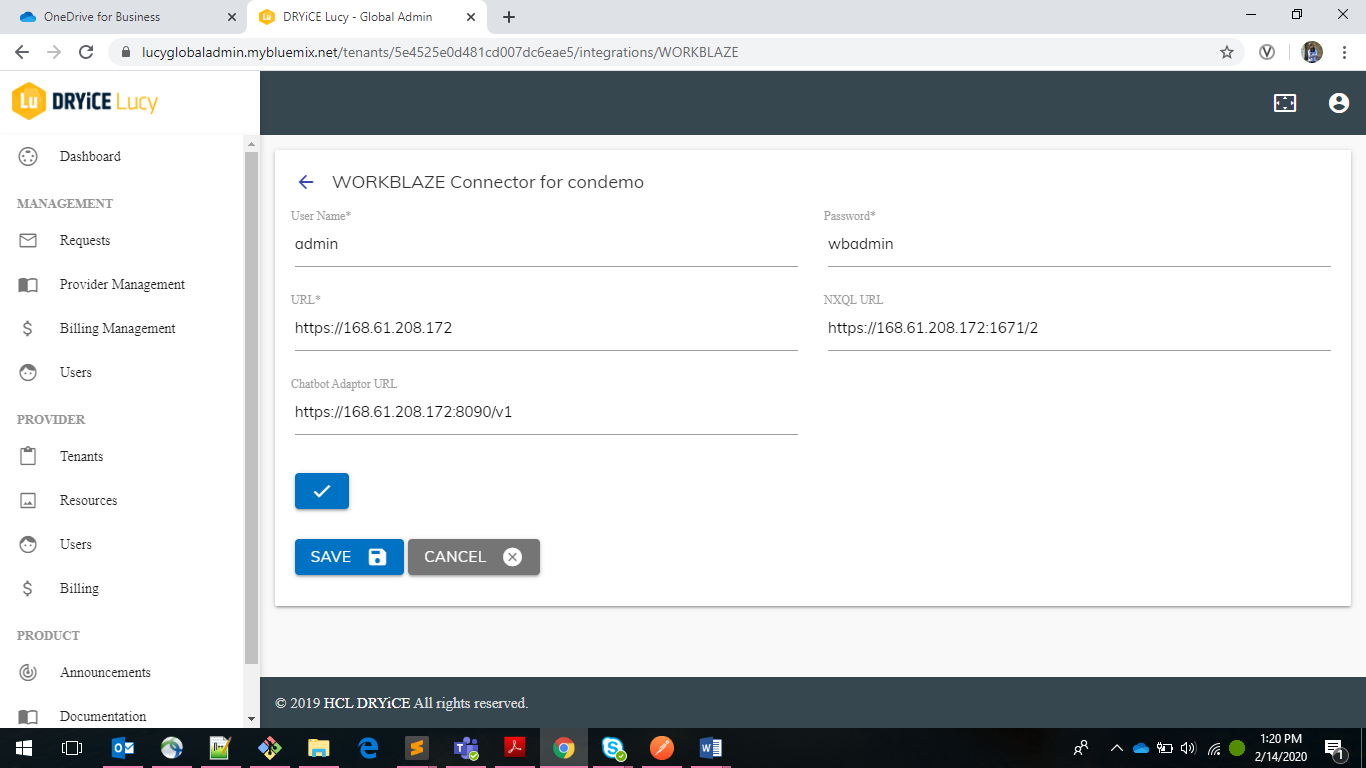Open the user account profile icon
The height and width of the screenshot is (768, 1366).
click(x=1339, y=103)
